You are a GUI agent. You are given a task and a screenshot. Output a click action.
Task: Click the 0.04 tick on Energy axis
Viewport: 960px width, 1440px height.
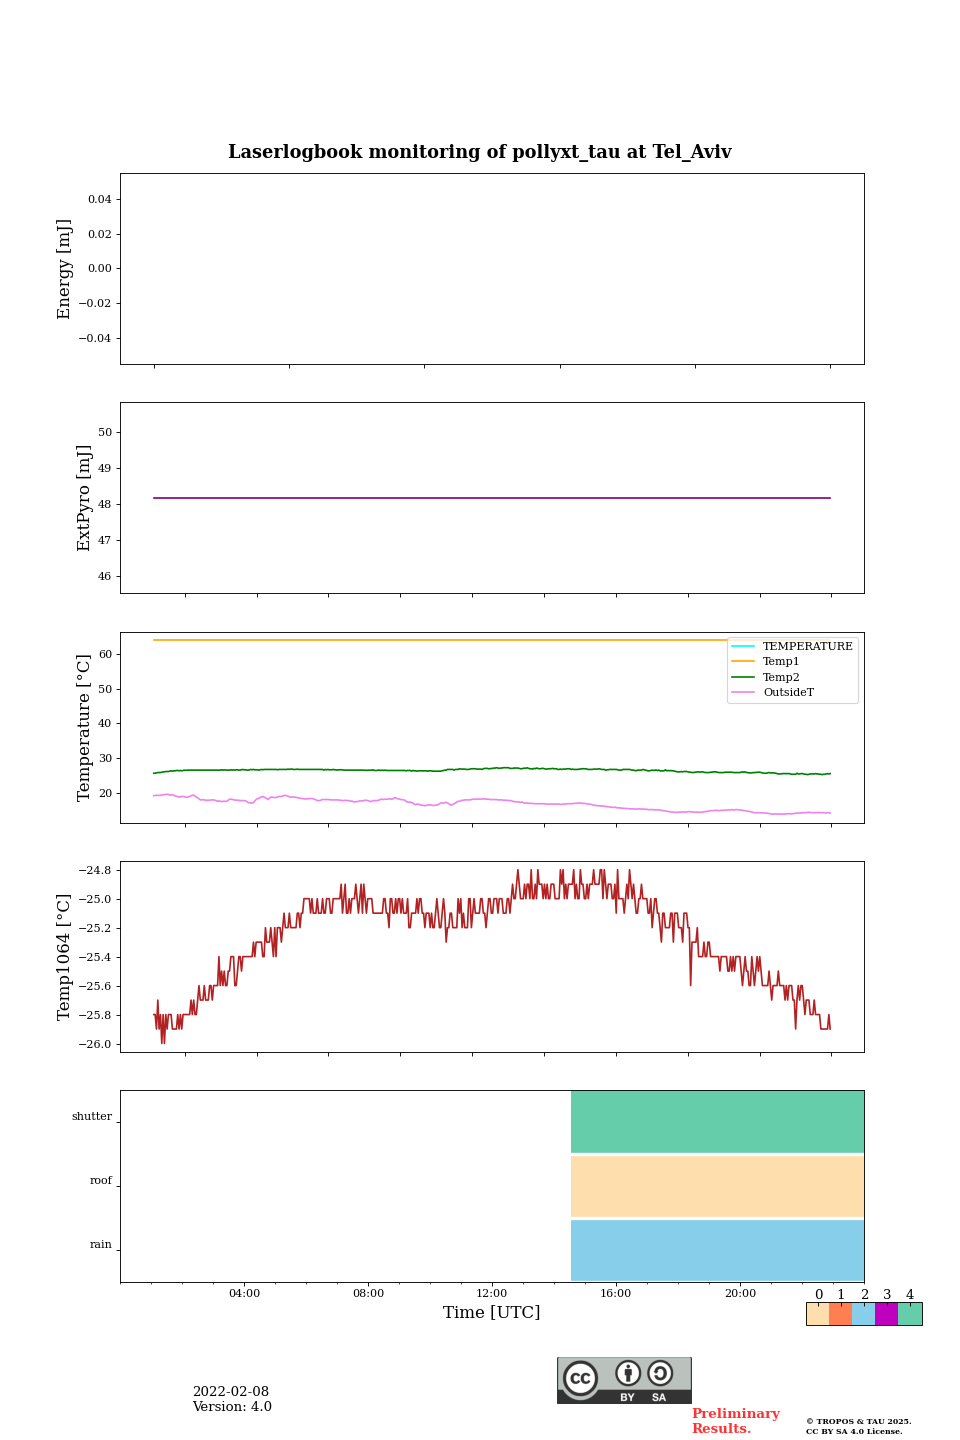100,200
